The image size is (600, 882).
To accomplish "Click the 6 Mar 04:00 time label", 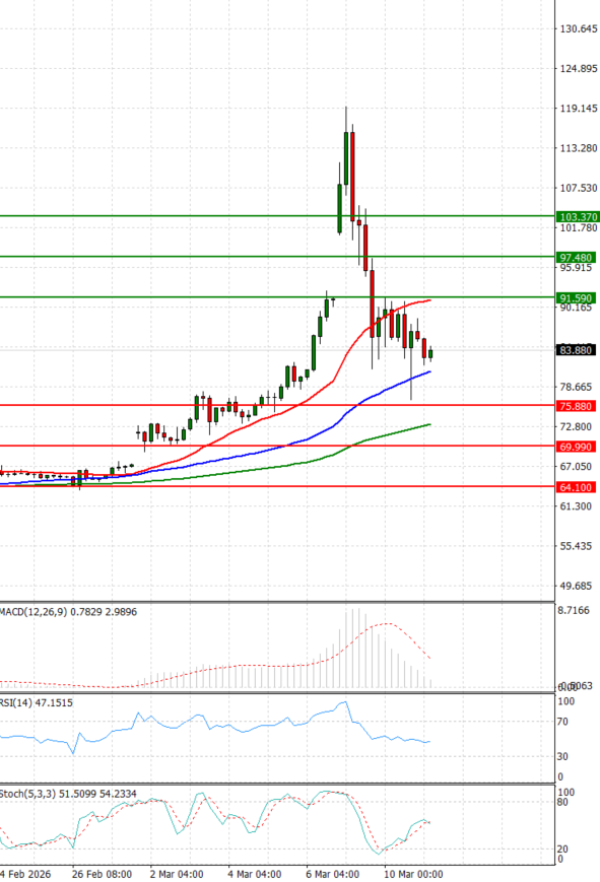I will [x=331, y=873].
